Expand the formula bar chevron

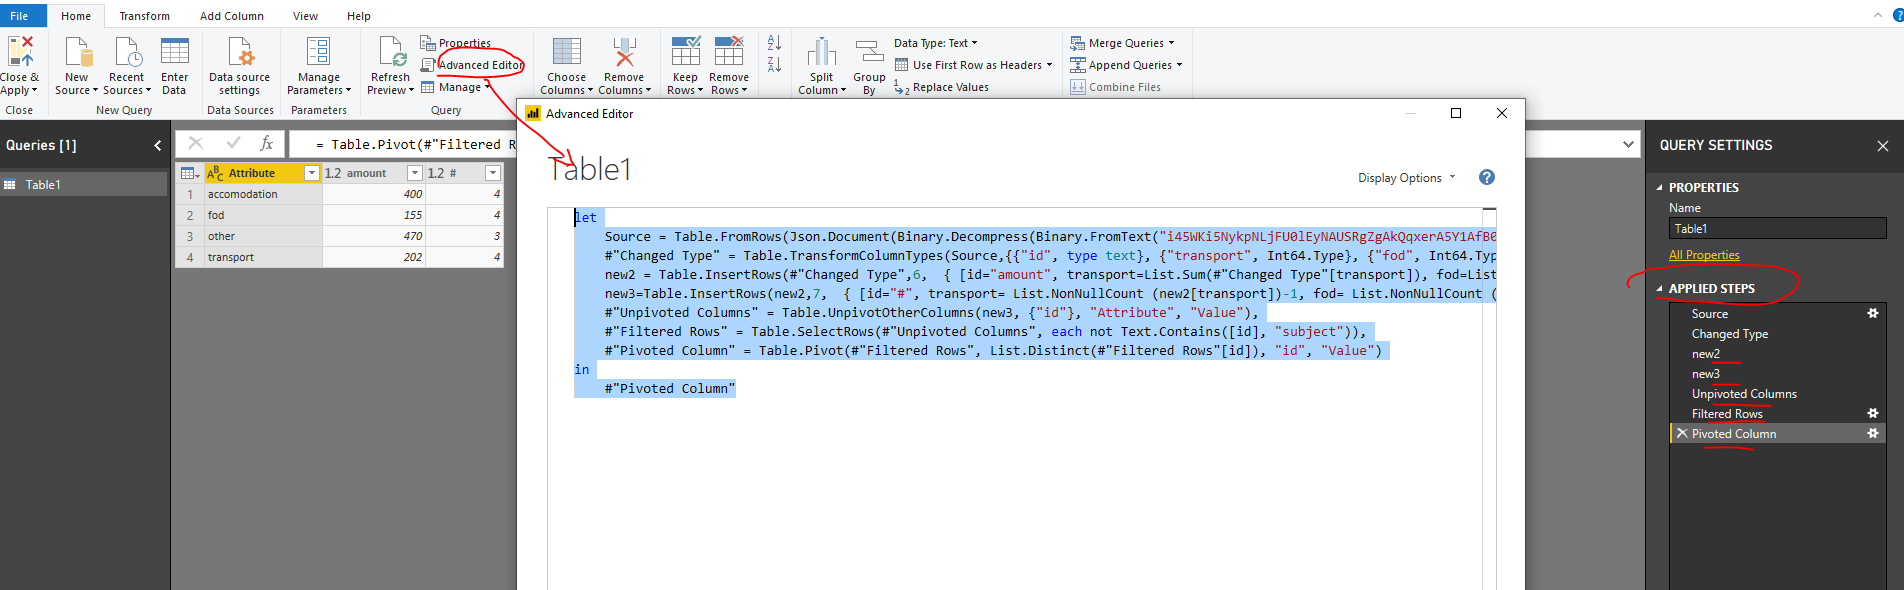click(x=1628, y=144)
